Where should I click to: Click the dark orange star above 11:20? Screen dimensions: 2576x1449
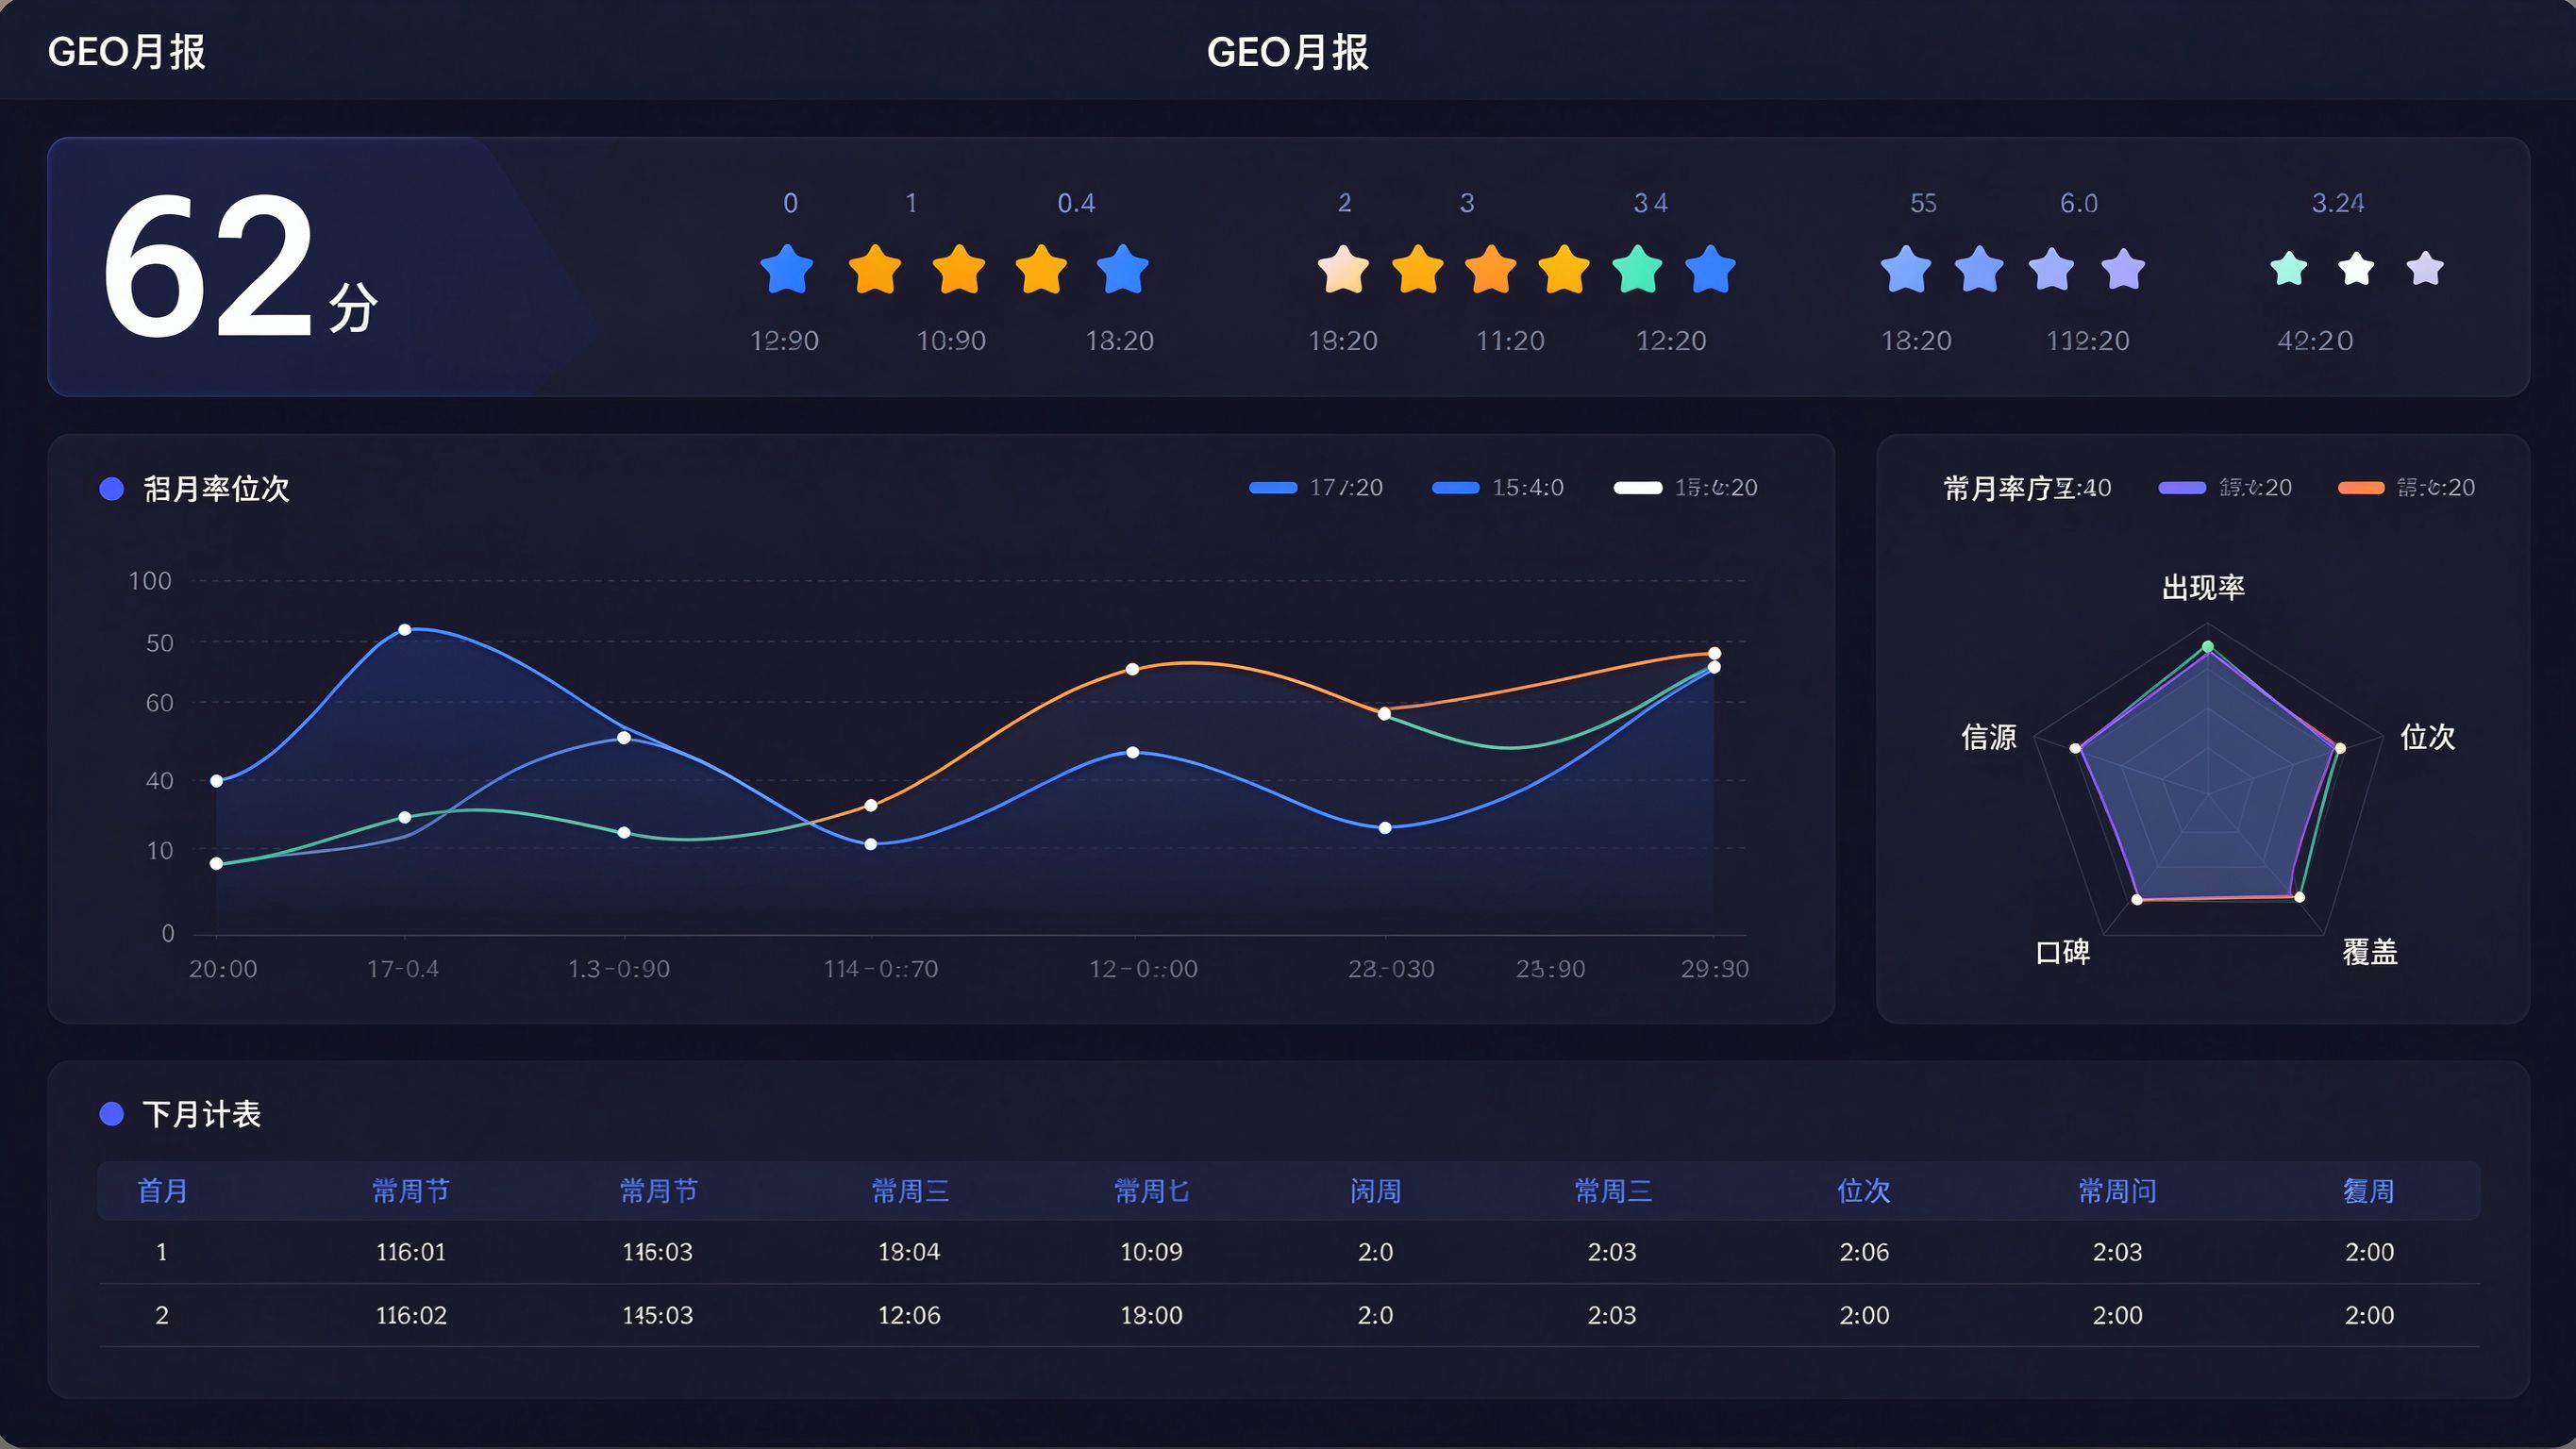pyautogui.click(x=1491, y=269)
